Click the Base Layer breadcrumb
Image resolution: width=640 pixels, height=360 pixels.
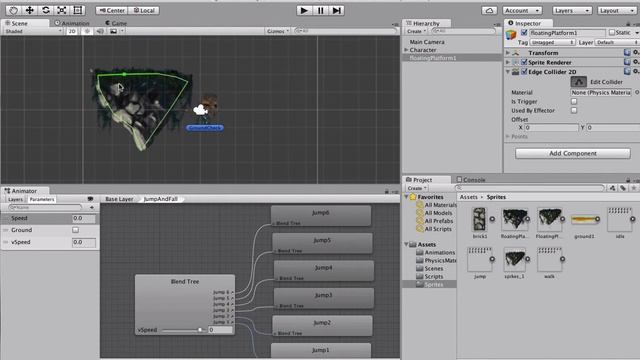pyautogui.click(x=119, y=199)
